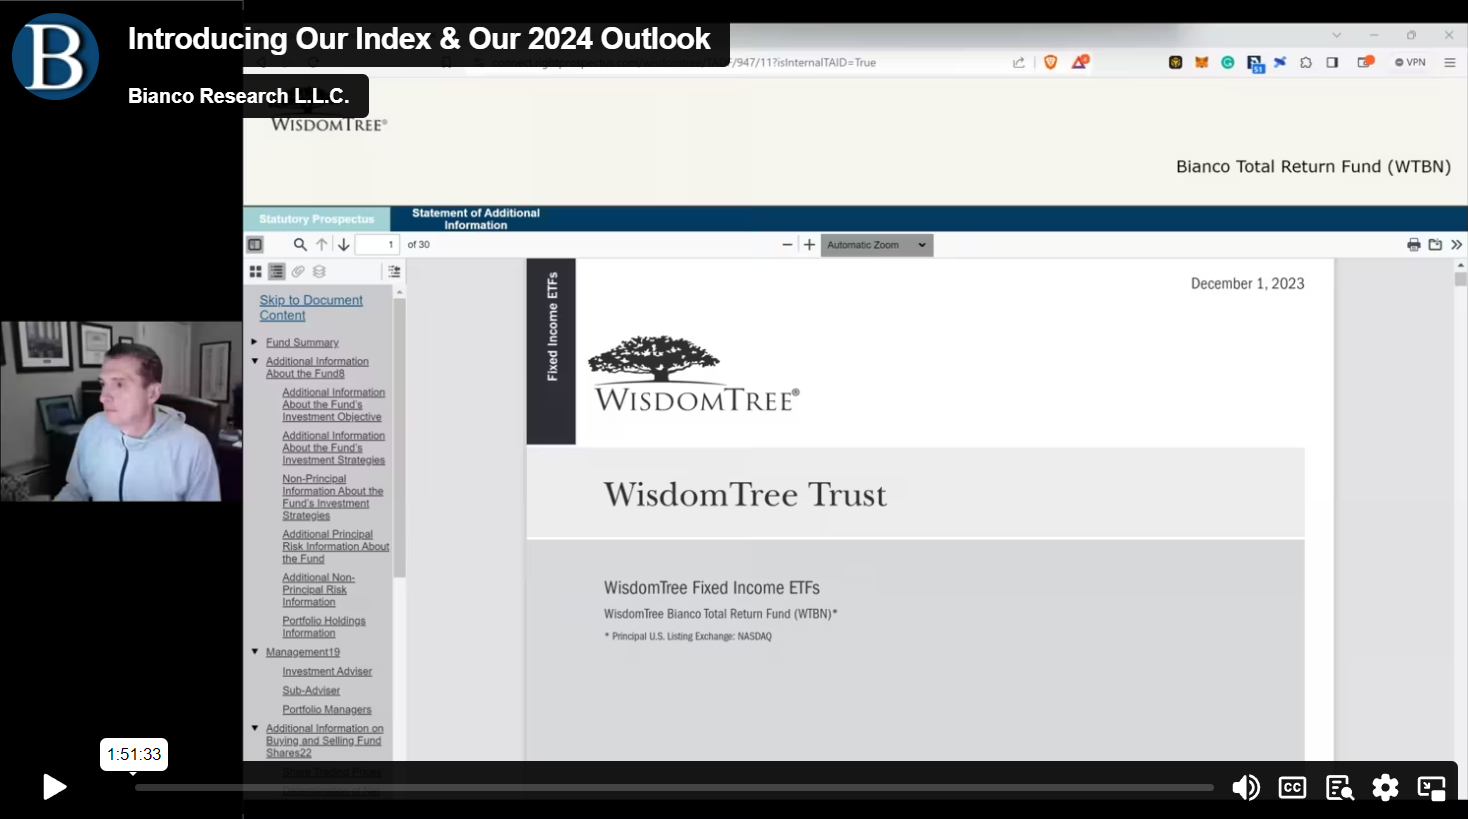Open Portfolio Holdings Information entry

click(x=324, y=627)
